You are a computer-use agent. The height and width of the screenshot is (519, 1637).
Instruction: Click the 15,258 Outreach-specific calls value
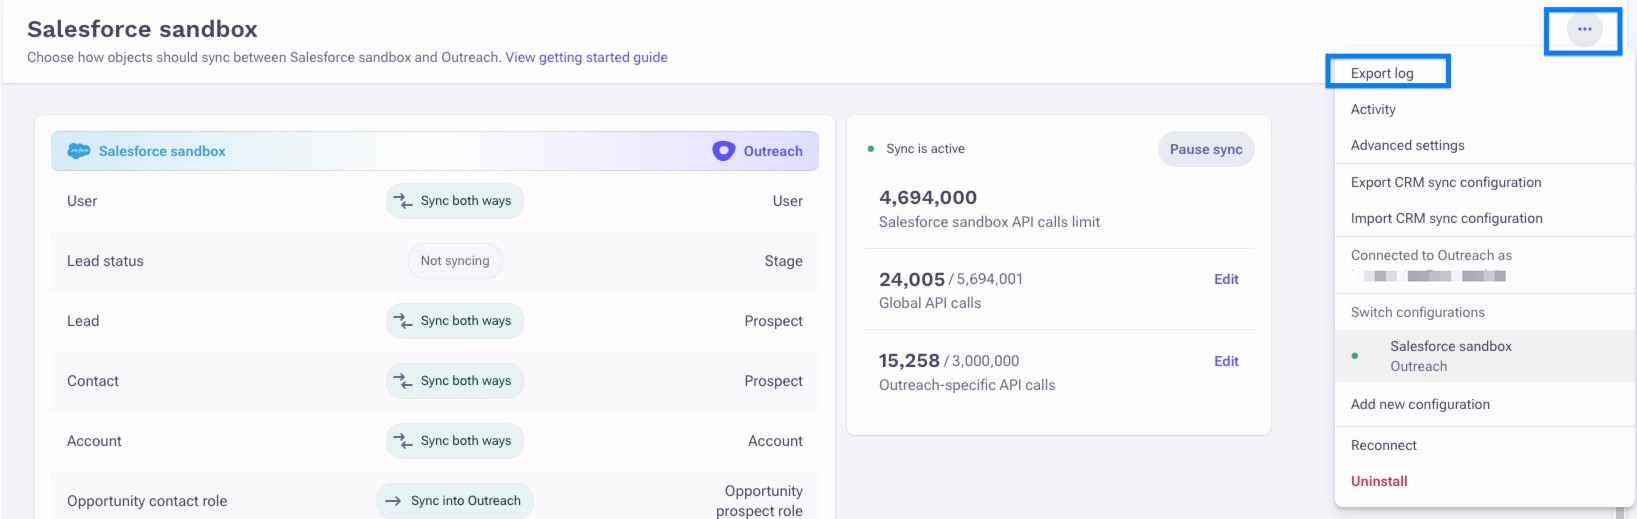(x=909, y=361)
